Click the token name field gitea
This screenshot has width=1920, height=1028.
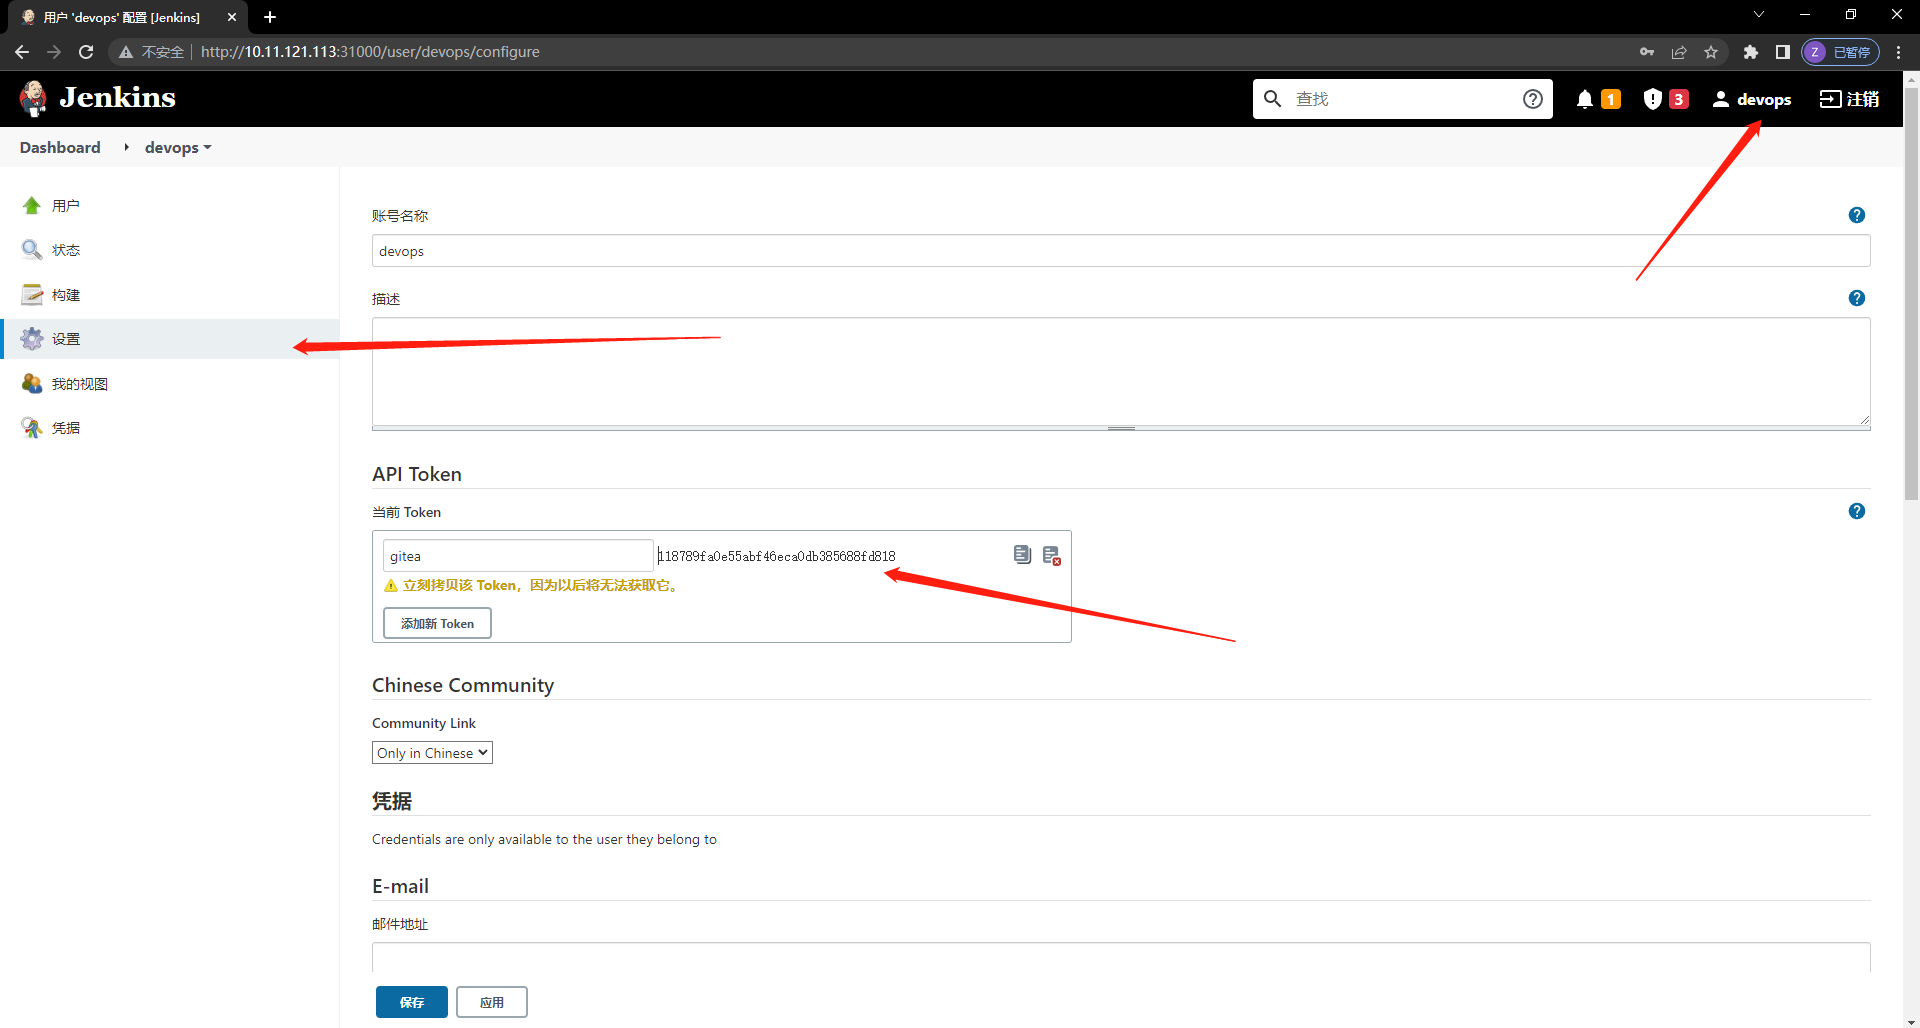[x=518, y=556]
